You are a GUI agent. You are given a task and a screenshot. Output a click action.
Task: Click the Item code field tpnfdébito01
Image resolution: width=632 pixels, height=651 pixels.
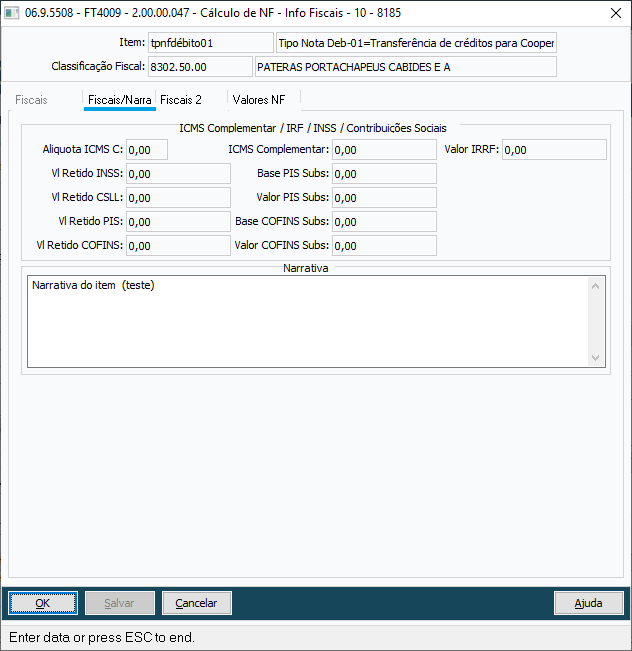pyautogui.click(x=211, y=43)
